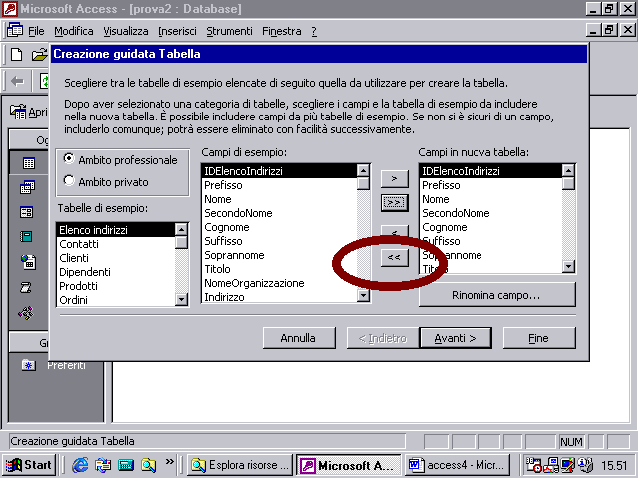
Task: Click the info speaker tray icon
Action: click(585, 465)
